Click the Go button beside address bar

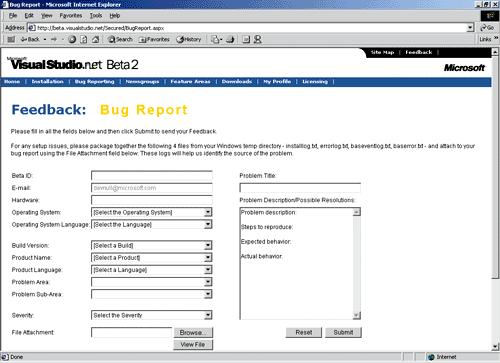click(487, 28)
